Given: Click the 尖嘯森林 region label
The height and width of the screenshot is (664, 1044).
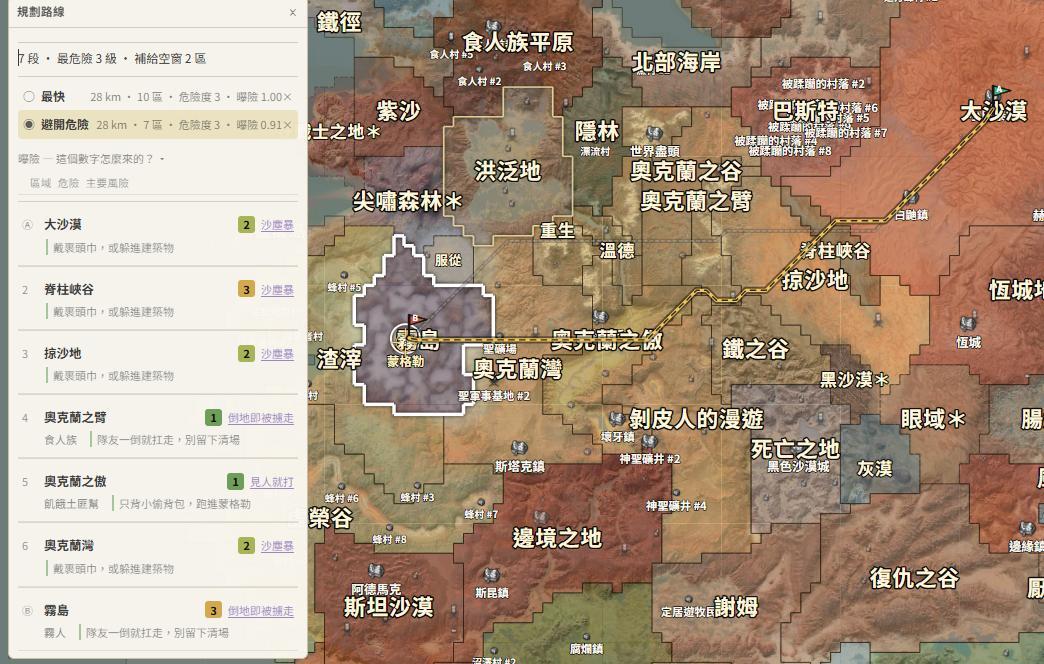Looking at the screenshot, I should click(407, 200).
